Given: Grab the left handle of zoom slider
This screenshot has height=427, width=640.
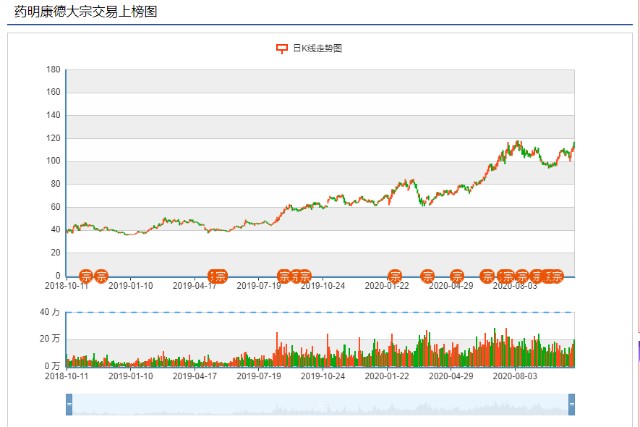Looking at the screenshot, I should click(69, 405).
